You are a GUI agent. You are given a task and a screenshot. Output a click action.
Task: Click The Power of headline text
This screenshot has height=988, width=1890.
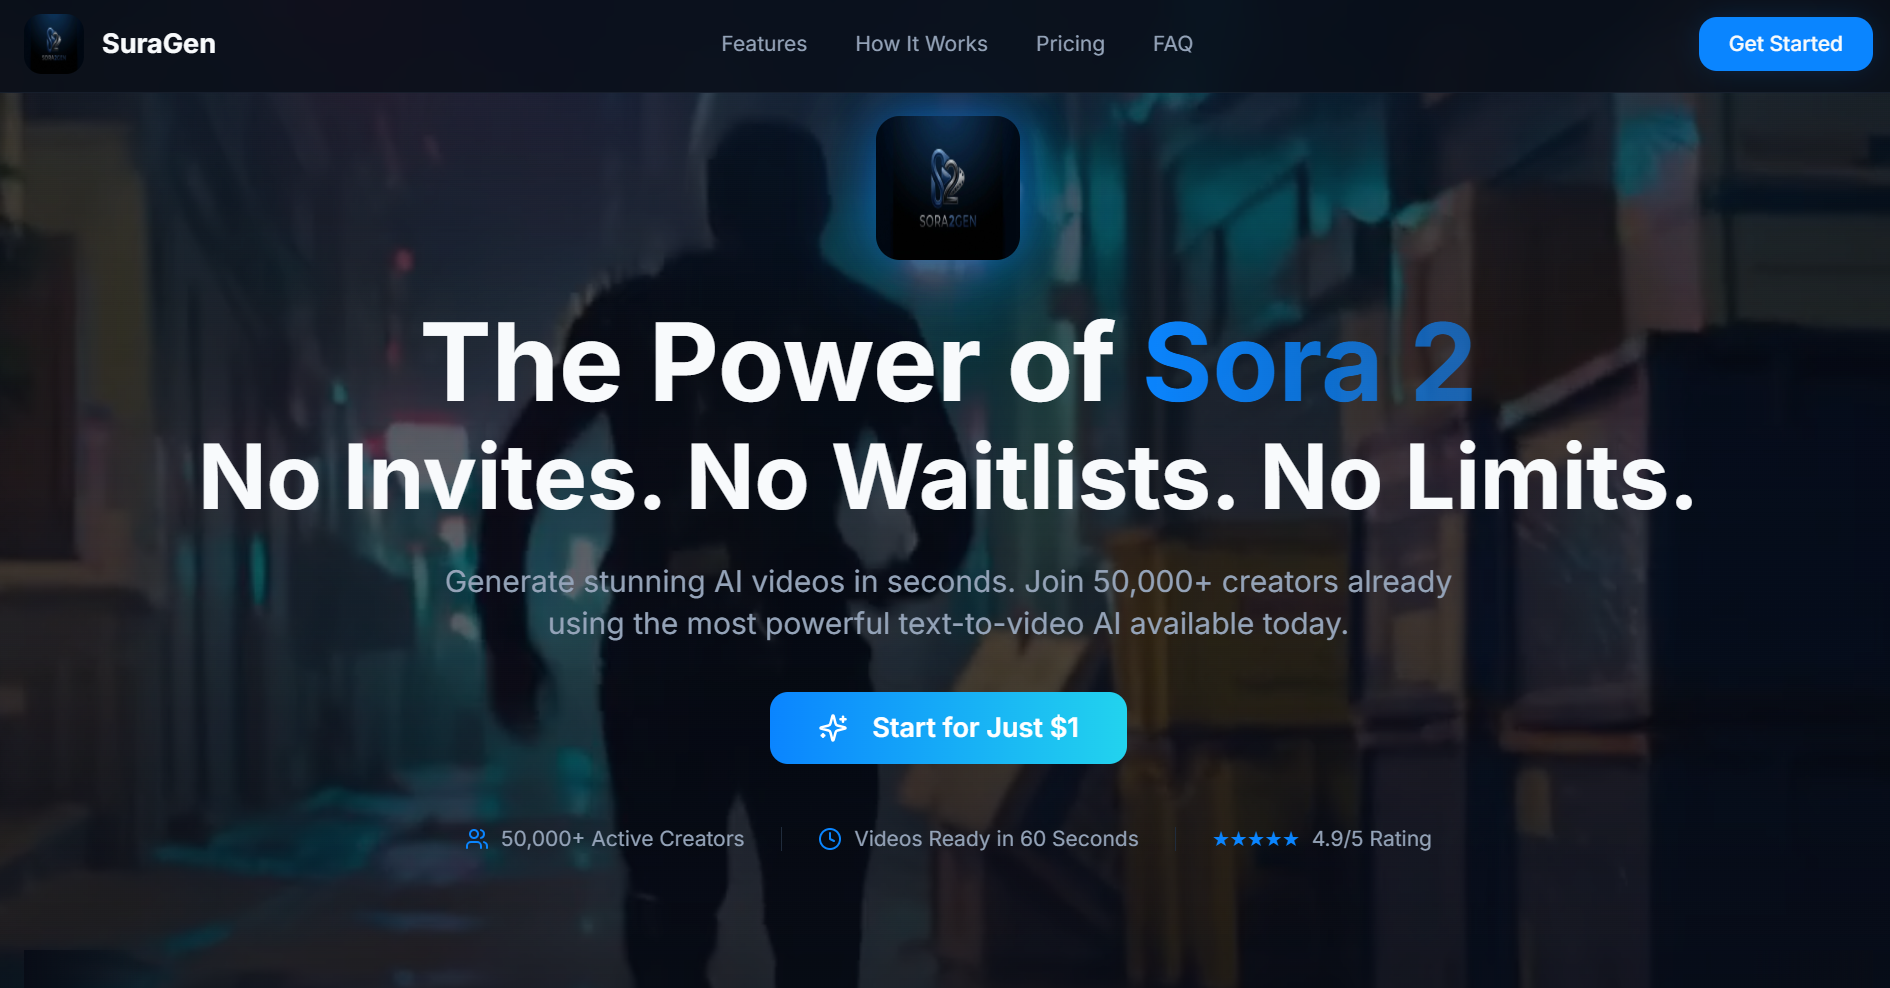pos(768,363)
